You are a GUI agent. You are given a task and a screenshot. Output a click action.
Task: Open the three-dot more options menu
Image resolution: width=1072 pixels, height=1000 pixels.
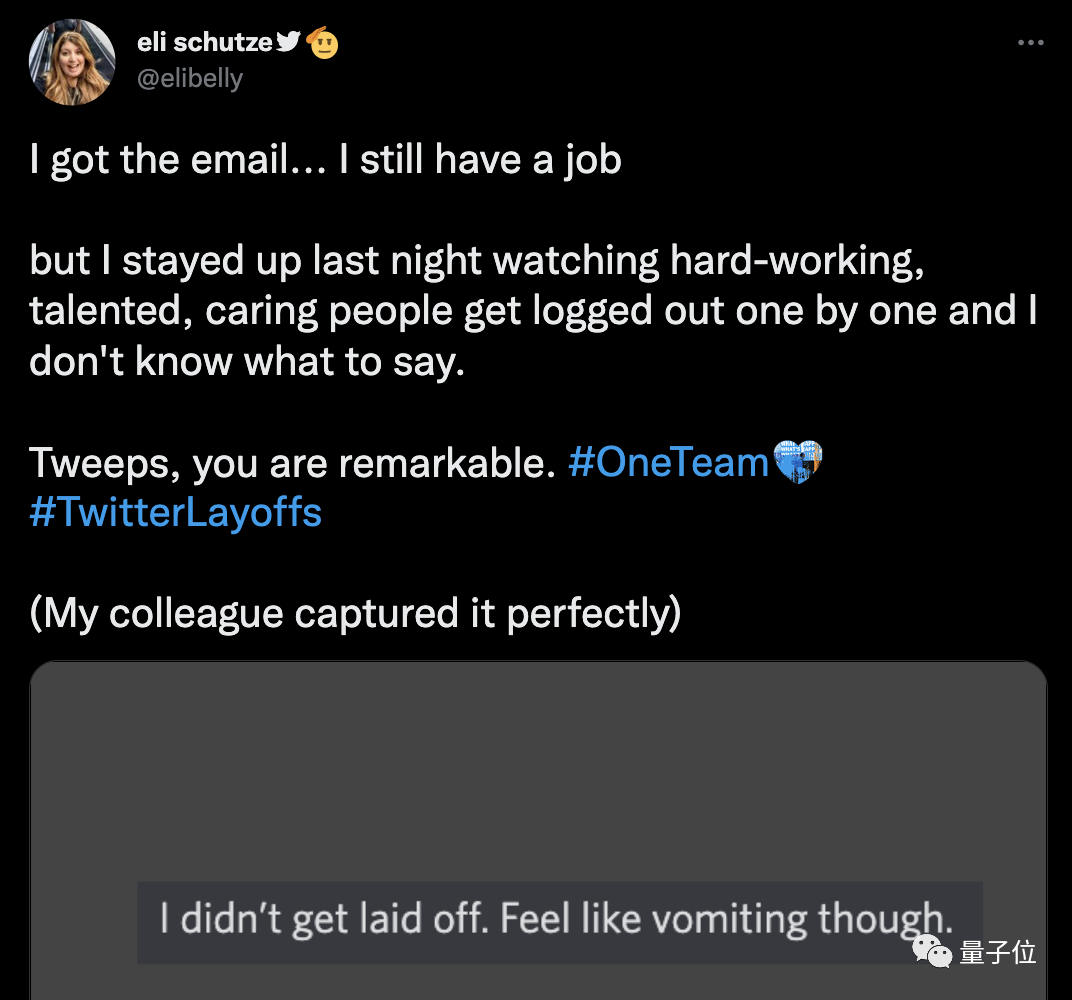click(x=1030, y=43)
